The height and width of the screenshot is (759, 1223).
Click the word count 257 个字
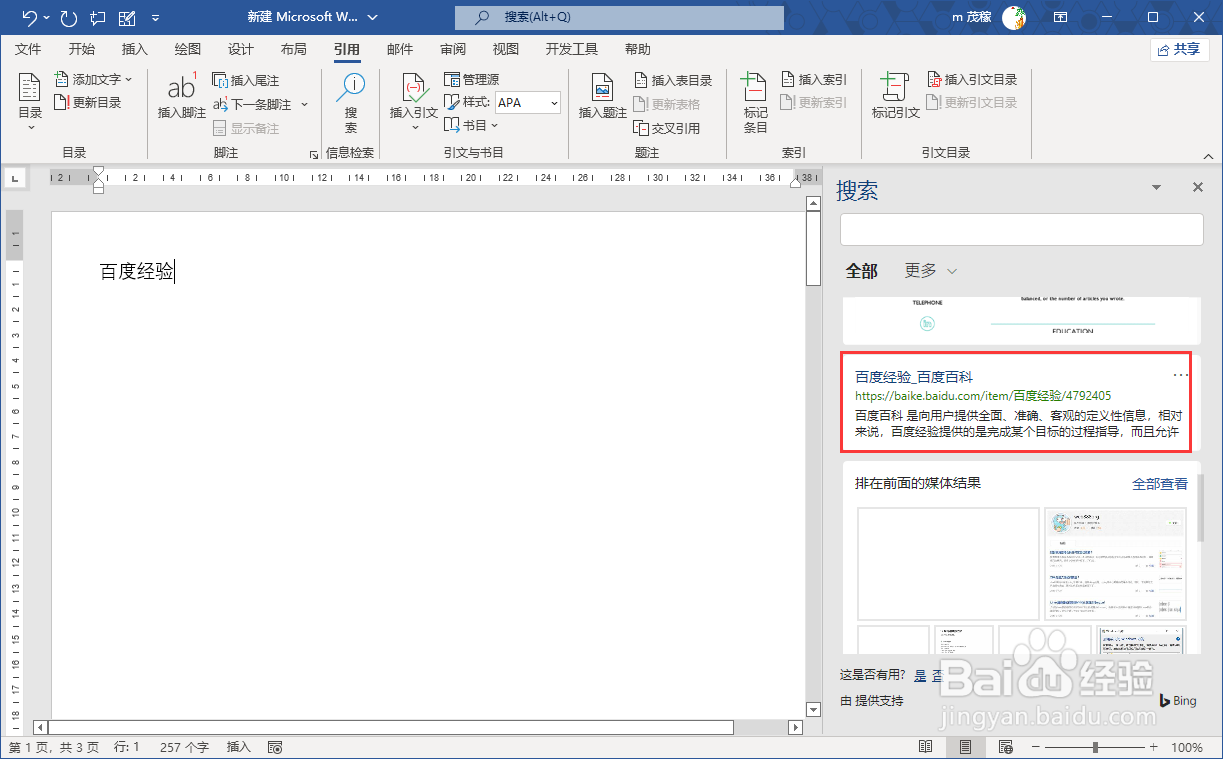click(184, 747)
